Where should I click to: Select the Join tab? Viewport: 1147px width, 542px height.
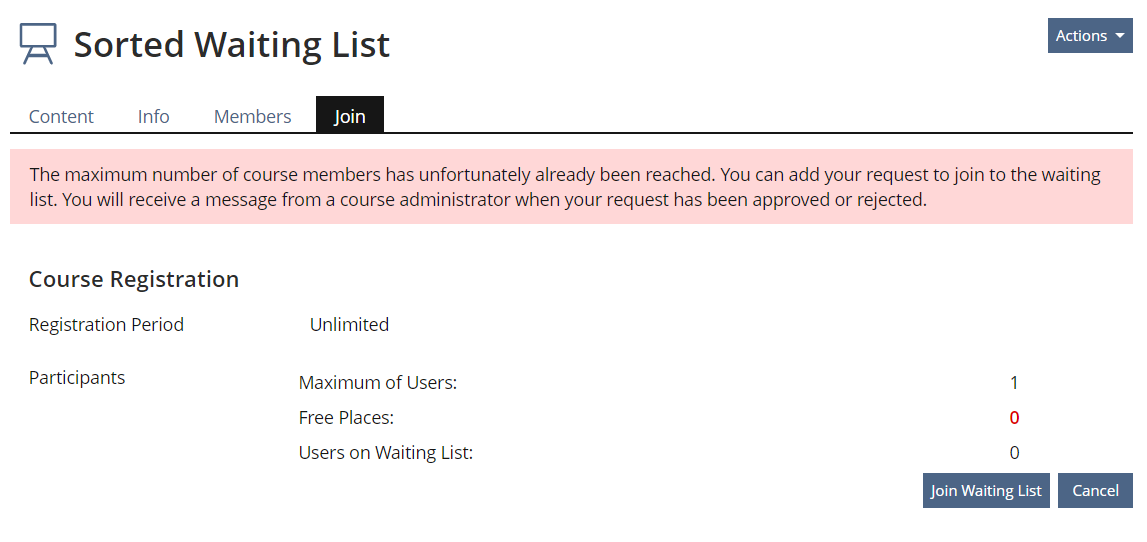349,116
